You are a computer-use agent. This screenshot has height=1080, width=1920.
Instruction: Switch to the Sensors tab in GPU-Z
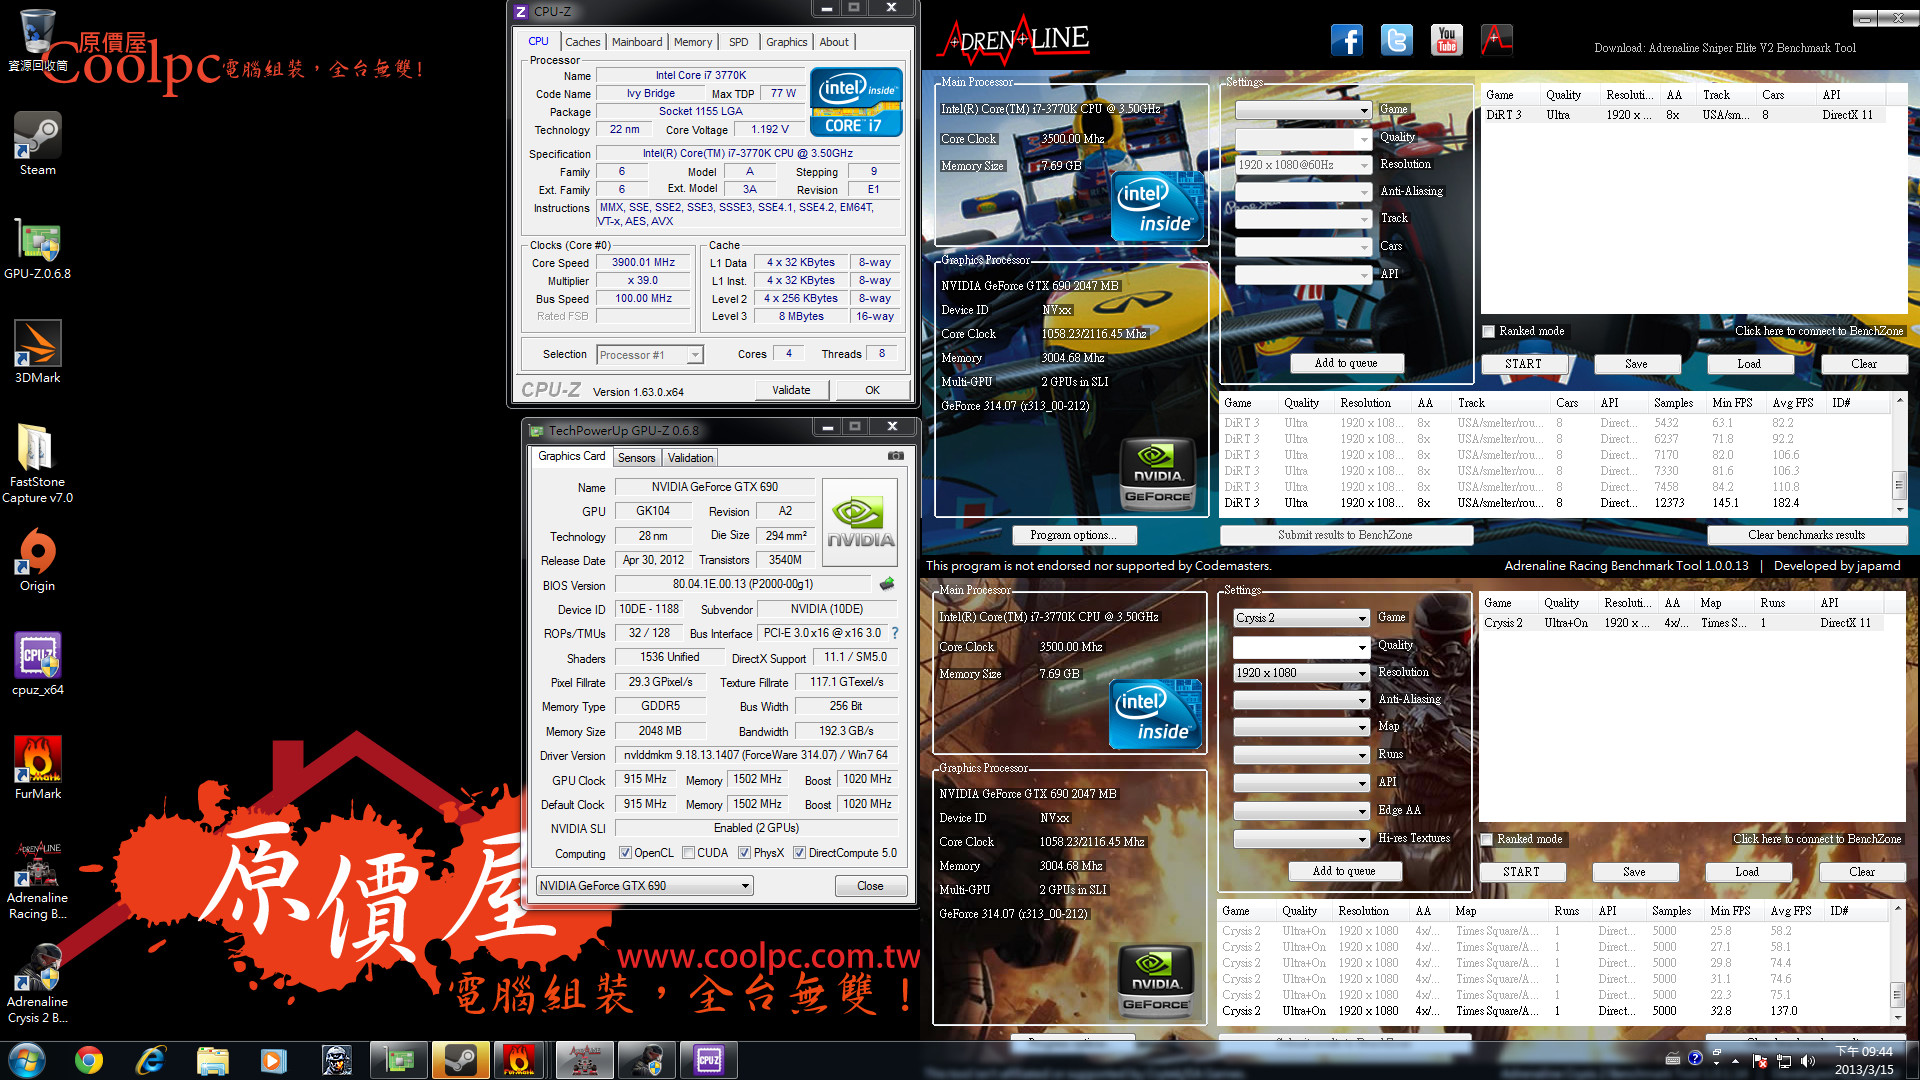[637, 458]
